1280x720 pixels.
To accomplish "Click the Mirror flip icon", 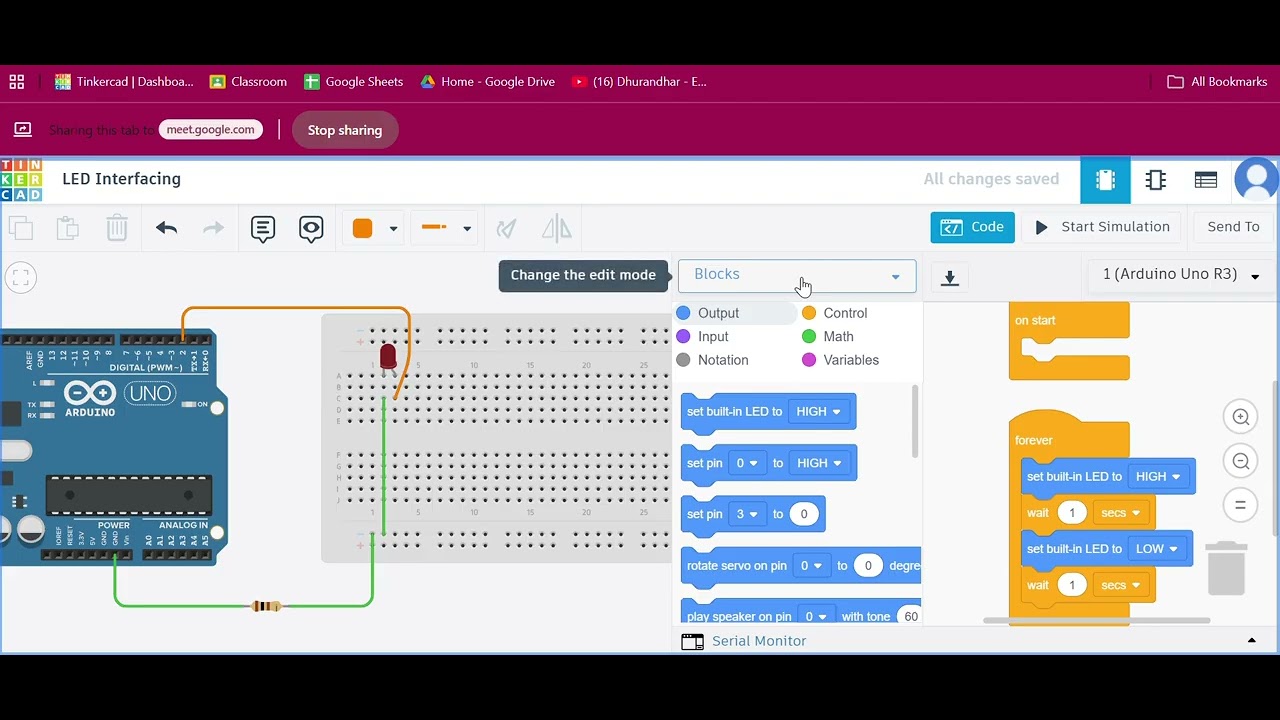I will (556, 228).
